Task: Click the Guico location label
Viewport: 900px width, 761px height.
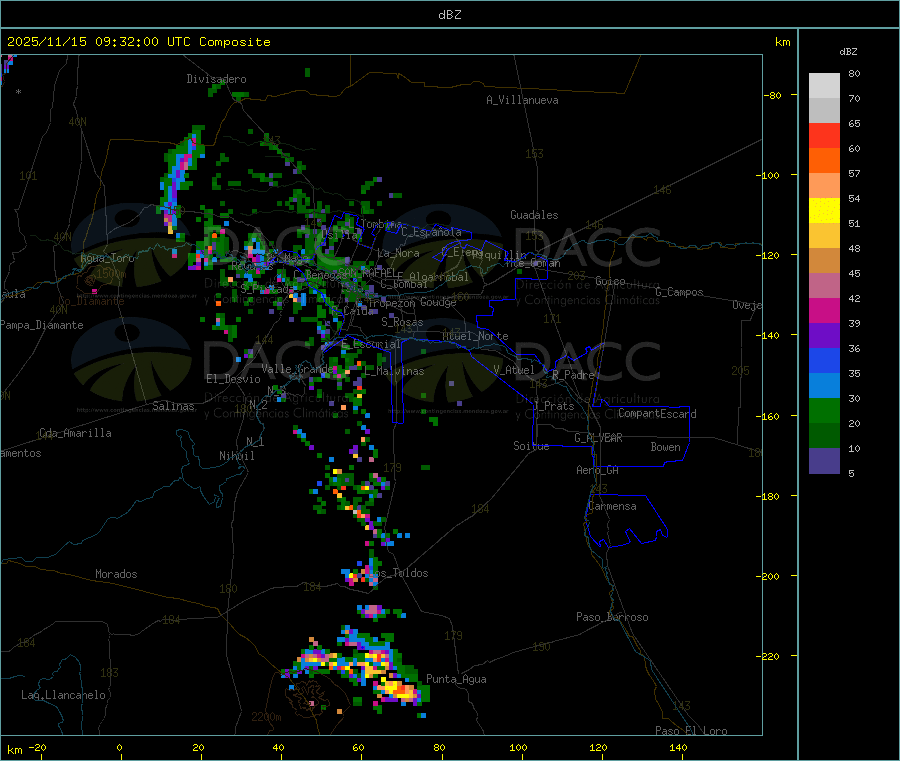Action: pyautogui.click(x=610, y=281)
